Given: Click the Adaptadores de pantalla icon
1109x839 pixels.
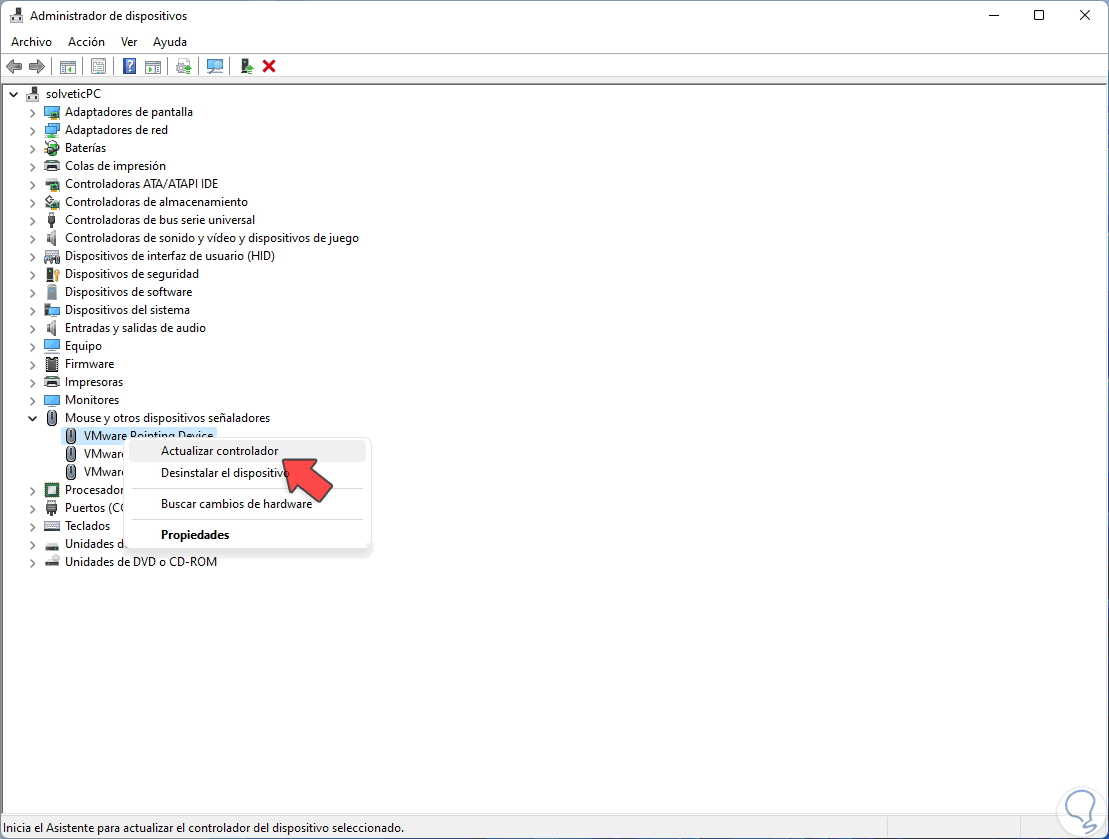Looking at the screenshot, I should pos(52,112).
